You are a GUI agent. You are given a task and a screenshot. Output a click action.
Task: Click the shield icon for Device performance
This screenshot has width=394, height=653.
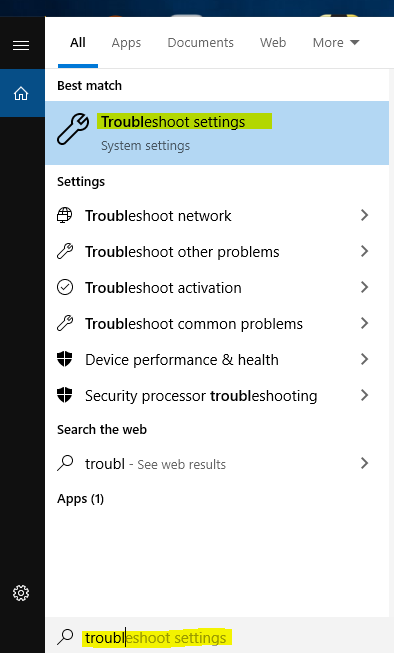point(65,359)
